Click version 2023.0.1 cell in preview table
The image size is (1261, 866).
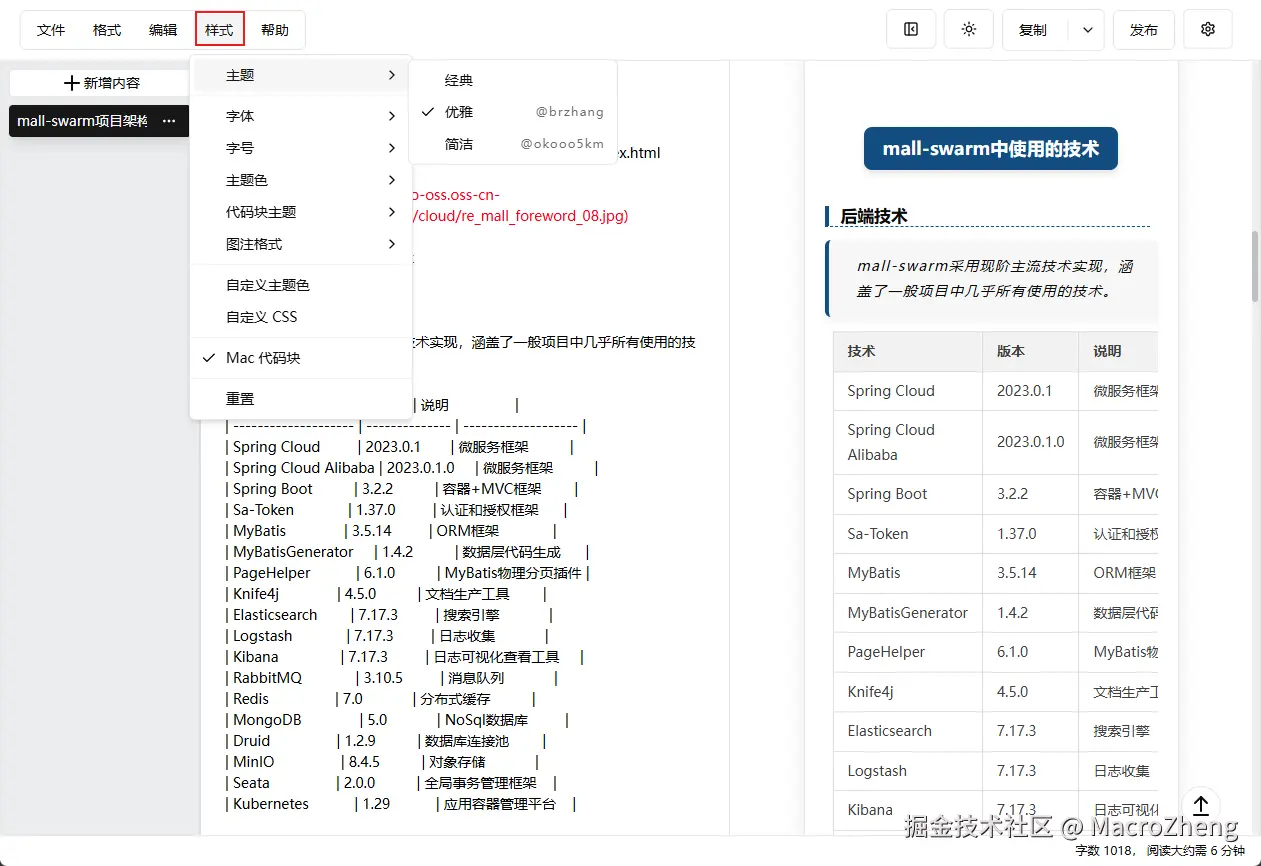pyautogui.click(x=1030, y=391)
